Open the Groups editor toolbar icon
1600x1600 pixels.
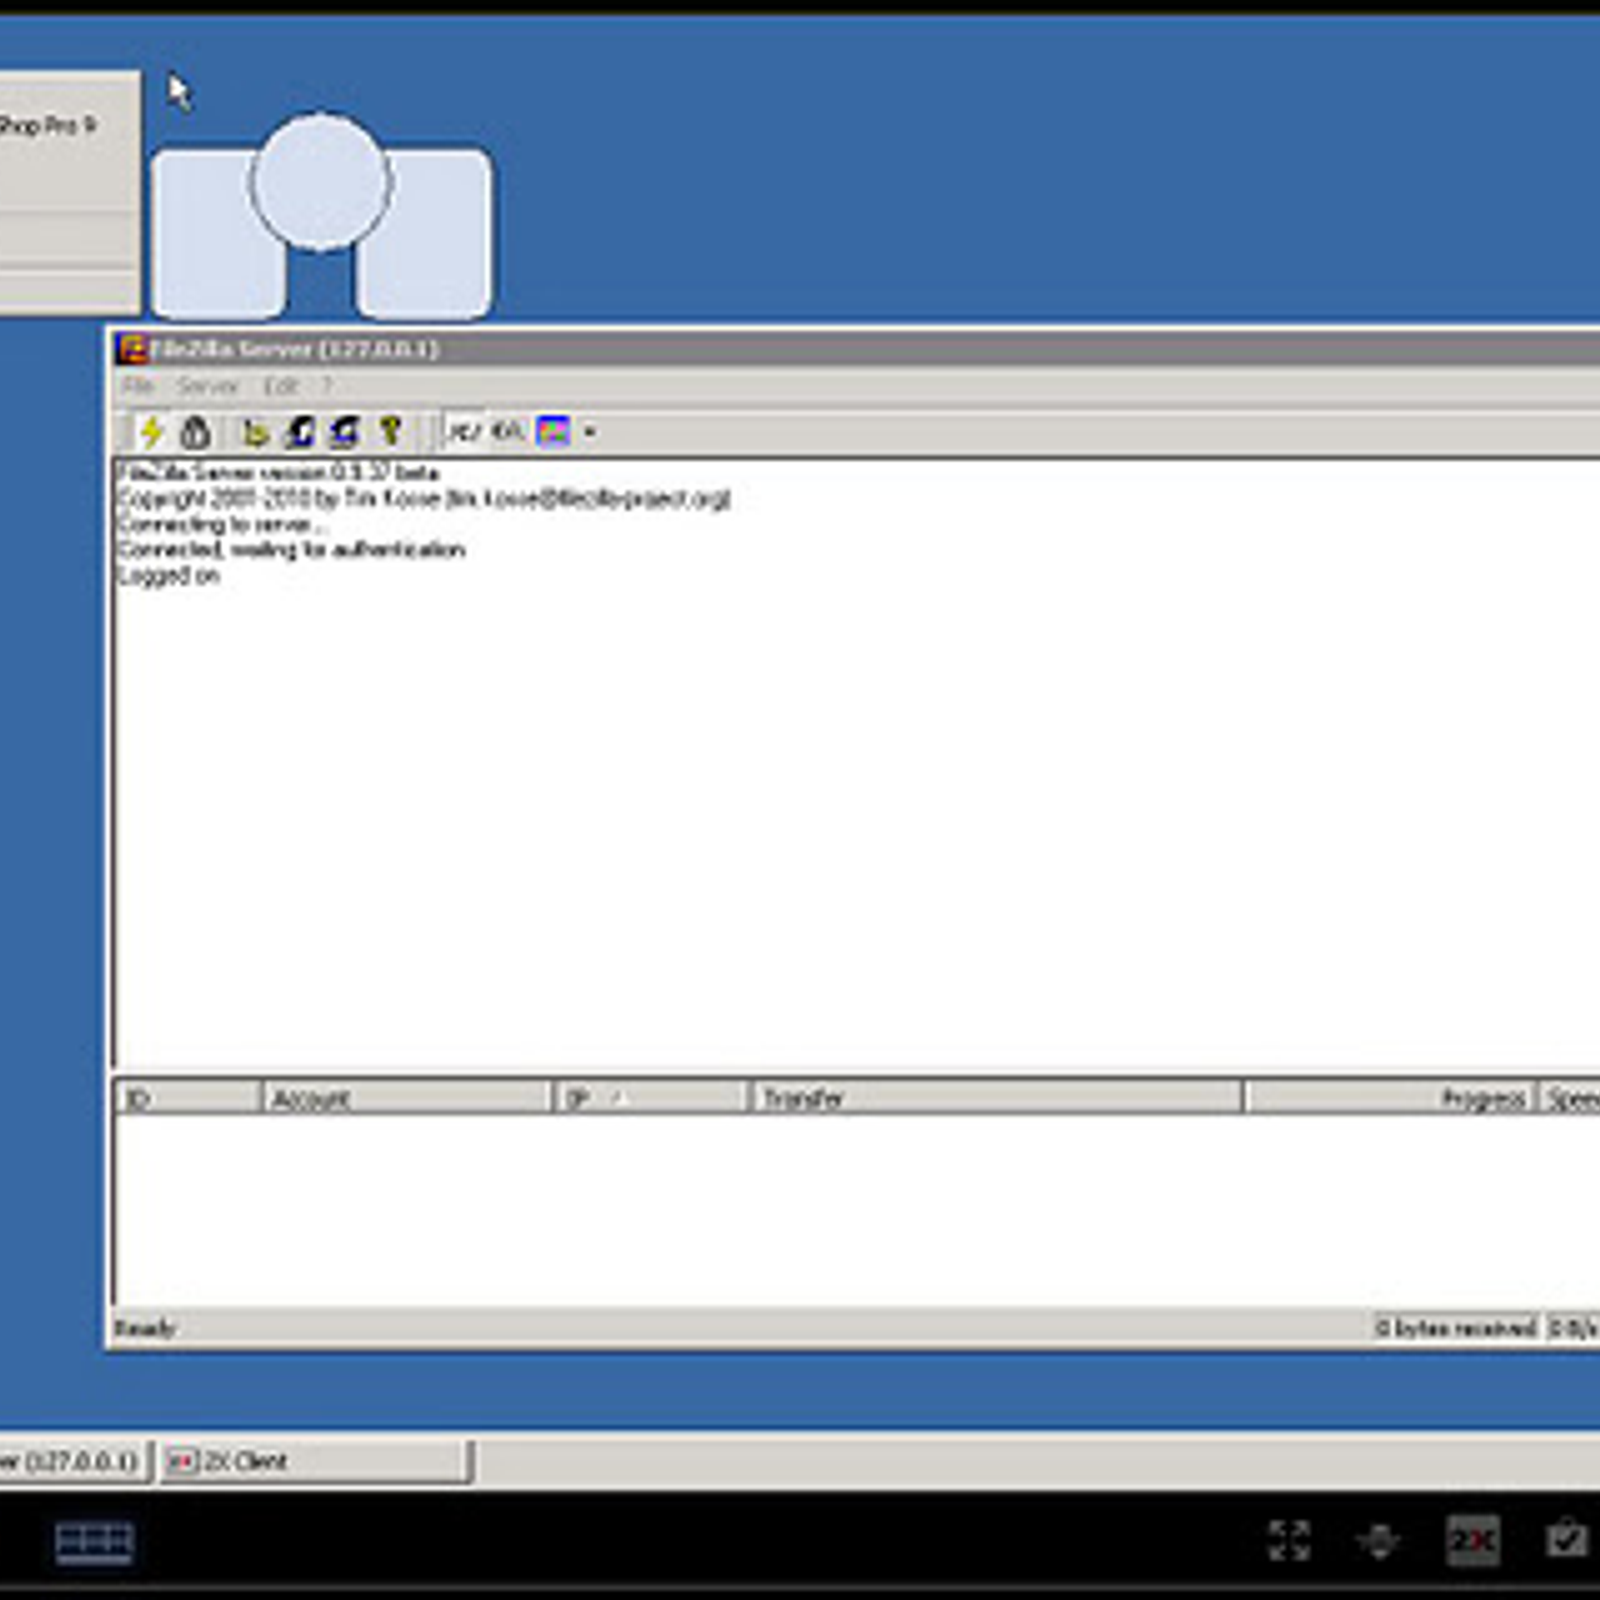tap(345, 432)
